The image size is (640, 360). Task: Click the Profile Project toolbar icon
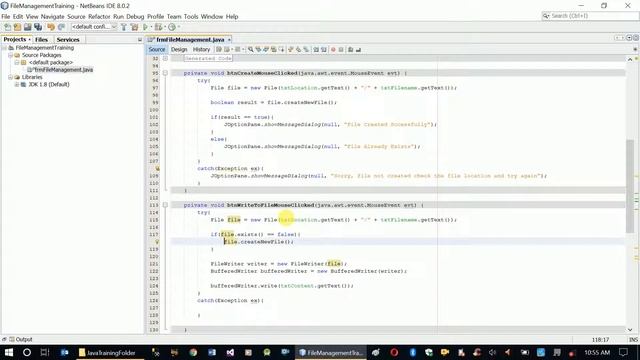point(172,27)
